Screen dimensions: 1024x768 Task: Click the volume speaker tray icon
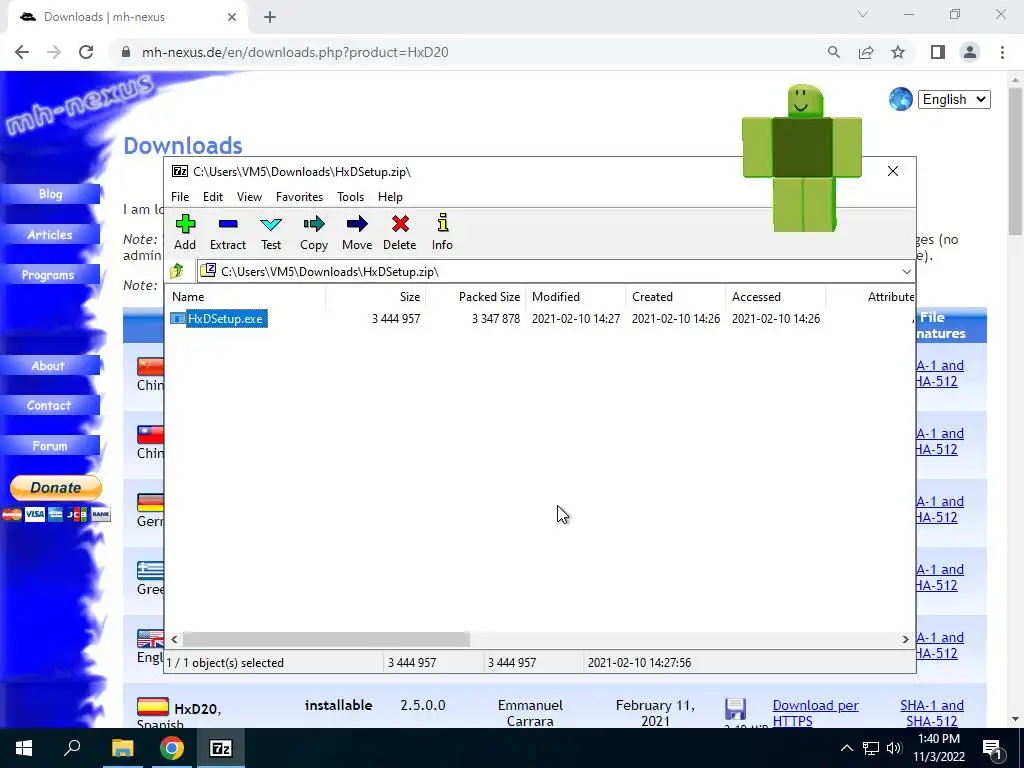click(x=894, y=748)
